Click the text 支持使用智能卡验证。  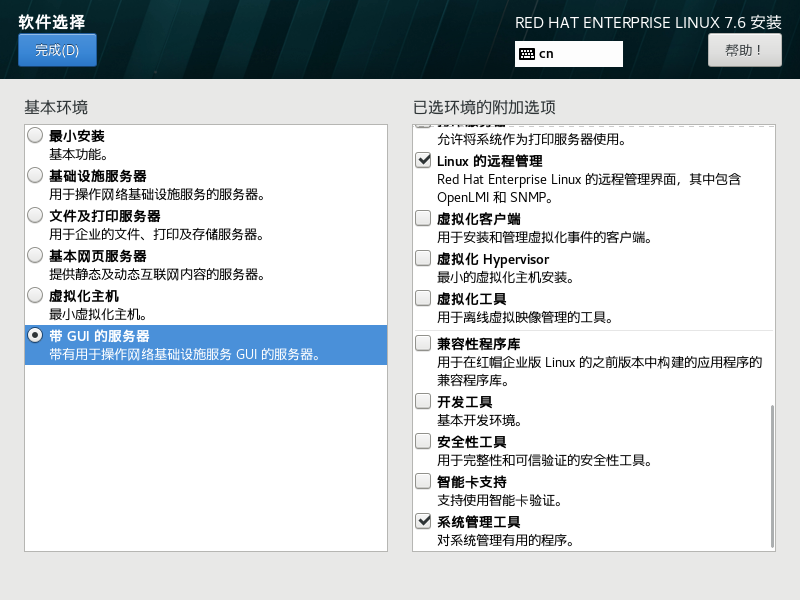pyautogui.click(x=499, y=501)
